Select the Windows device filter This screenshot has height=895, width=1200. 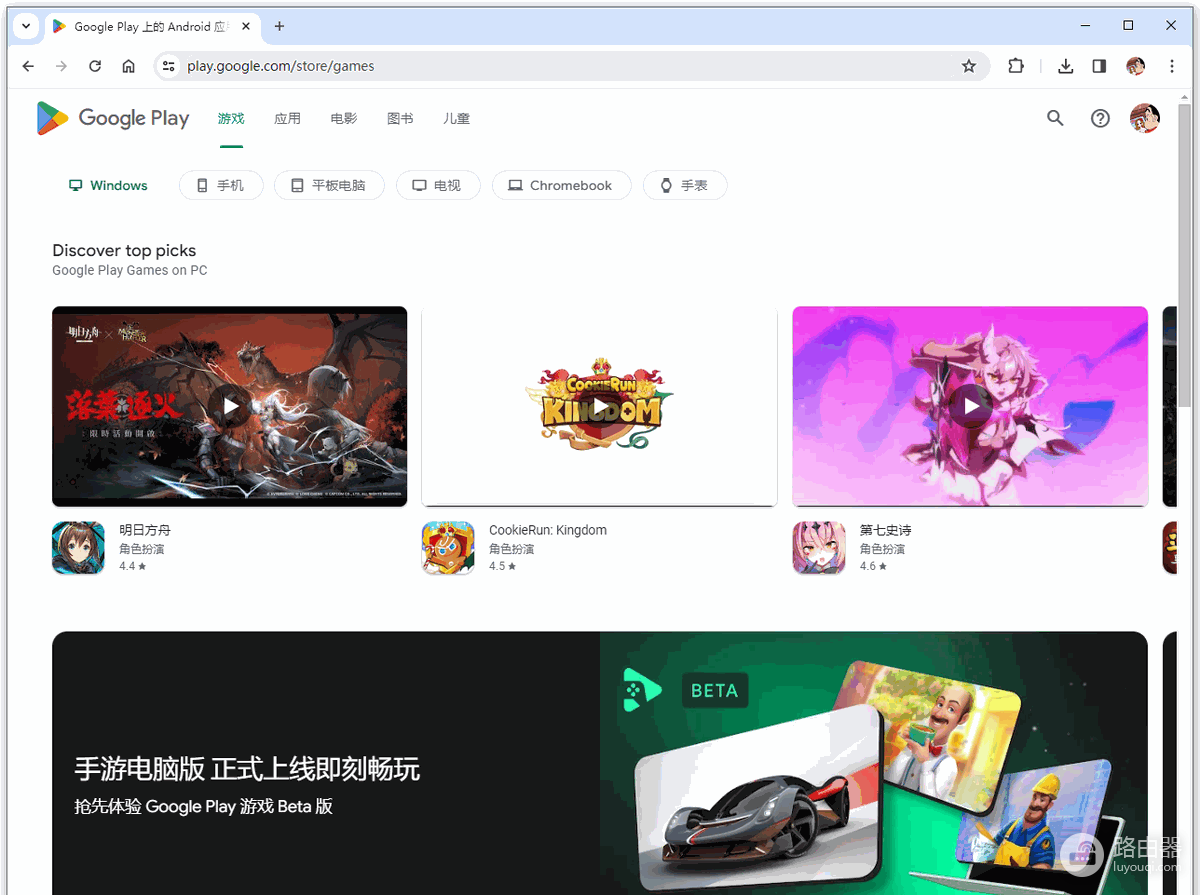tap(108, 185)
